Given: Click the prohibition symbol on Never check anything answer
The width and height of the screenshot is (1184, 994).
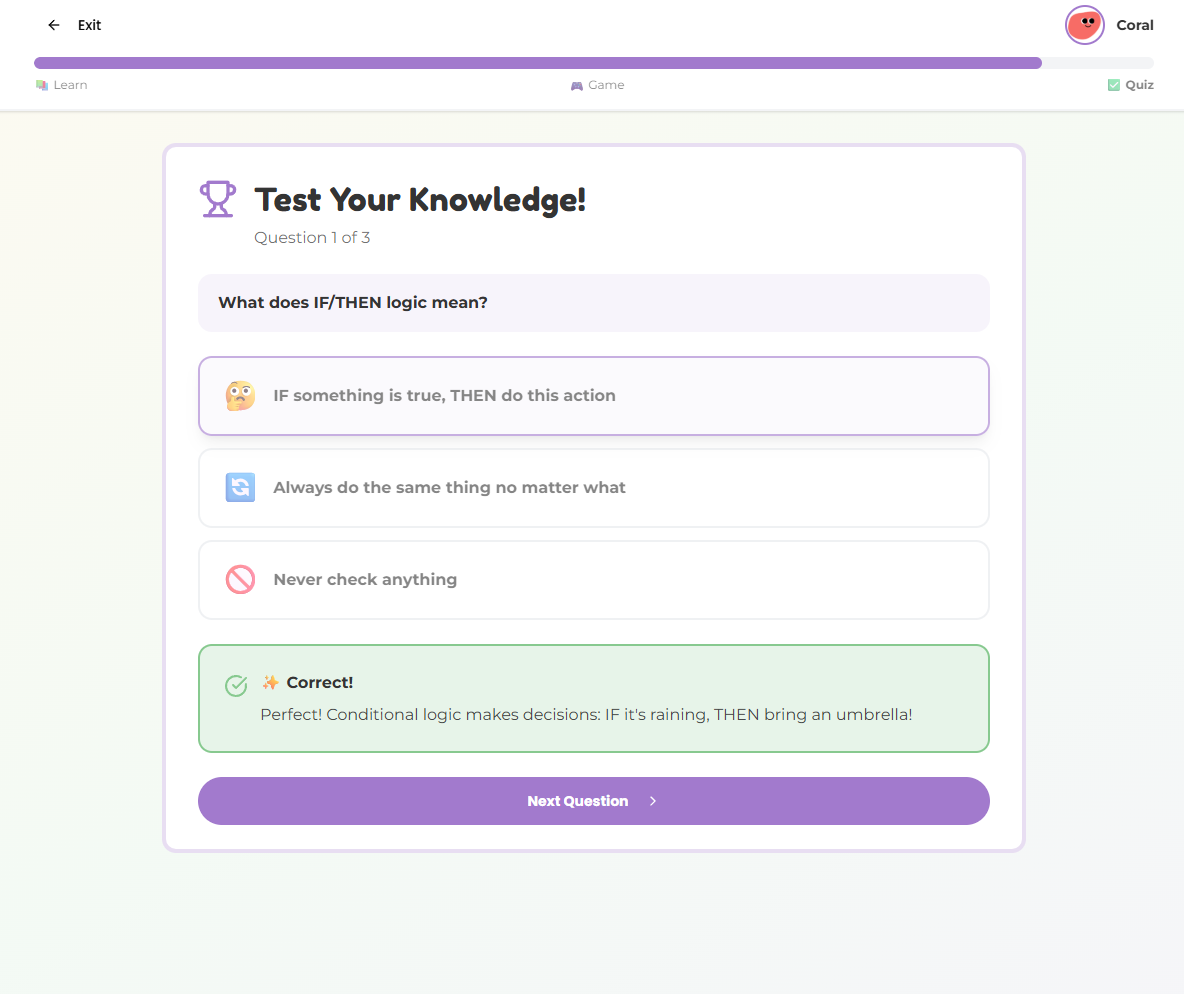Looking at the screenshot, I should [x=240, y=579].
